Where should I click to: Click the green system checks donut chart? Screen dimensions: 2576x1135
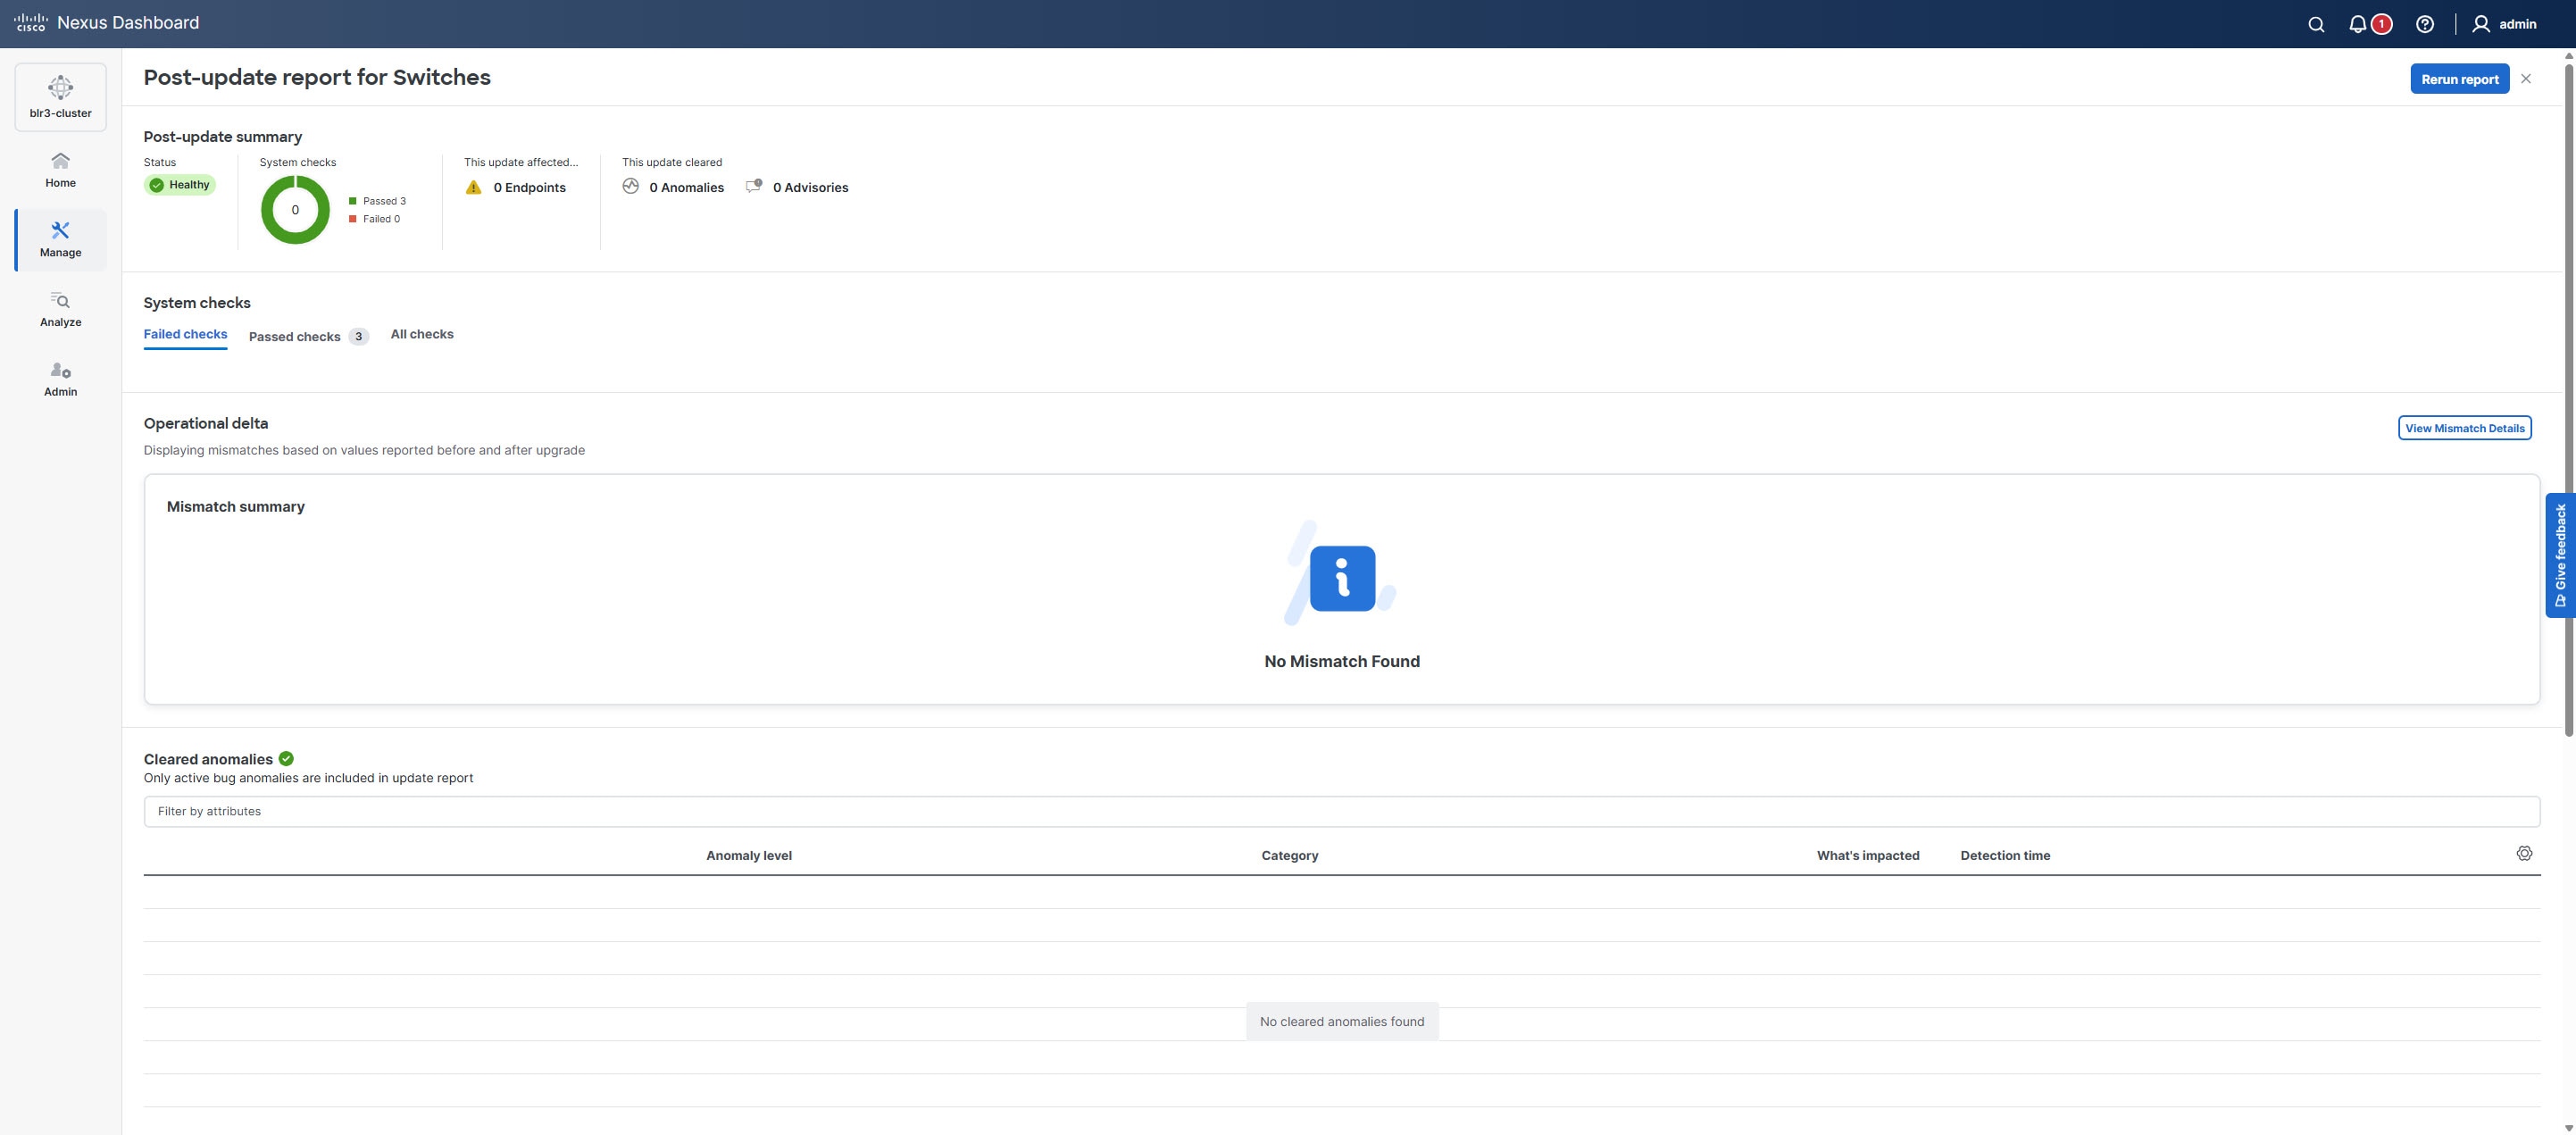point(295,209)
